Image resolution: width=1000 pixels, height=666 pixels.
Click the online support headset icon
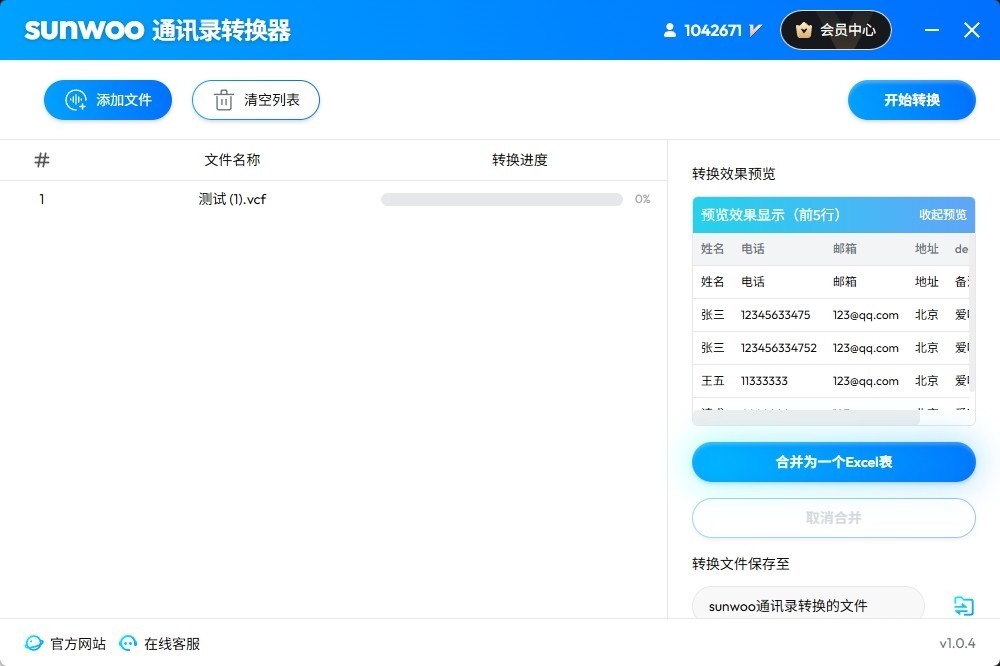tap(128, 643)
